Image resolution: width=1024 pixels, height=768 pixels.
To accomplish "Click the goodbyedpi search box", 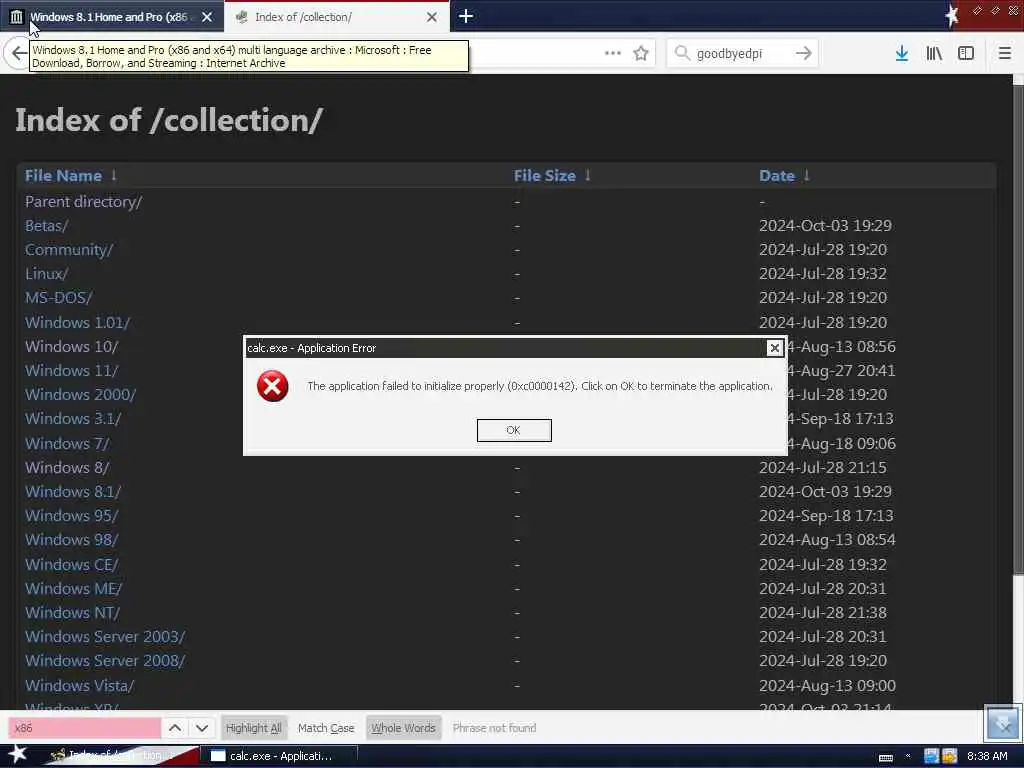I will click(x=742, y=53).
